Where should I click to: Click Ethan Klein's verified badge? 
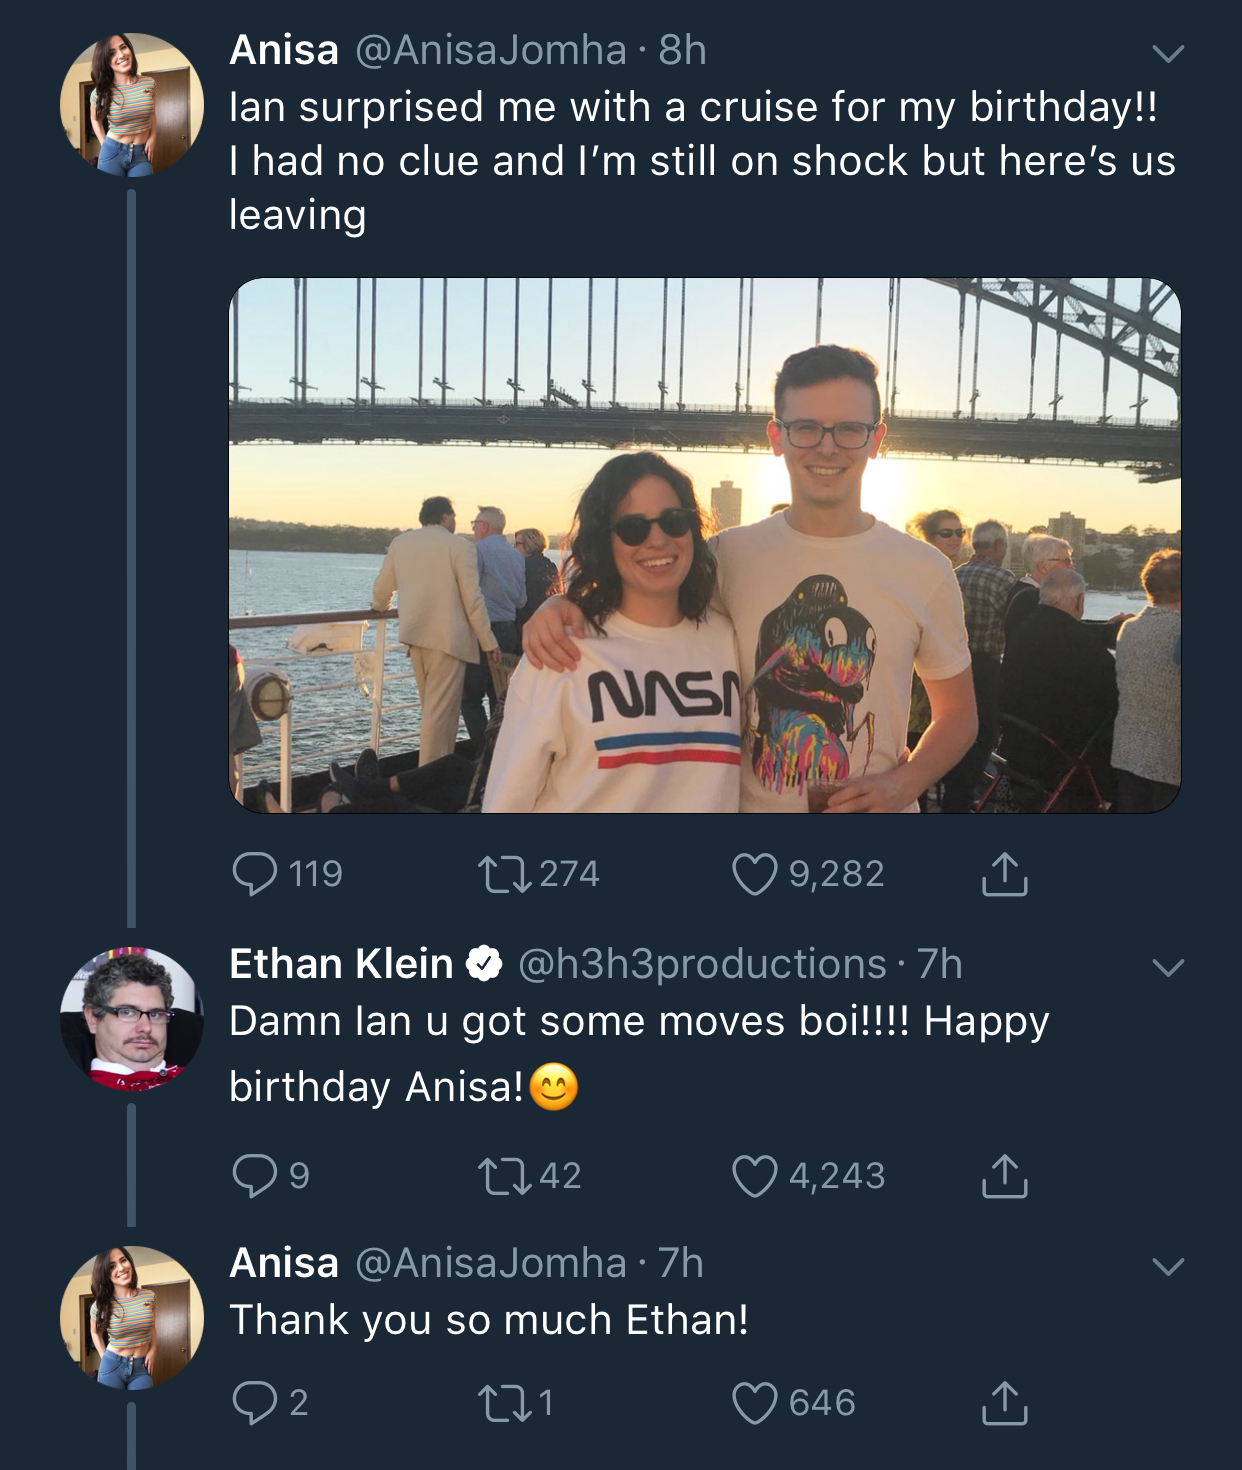tap(485, 963)
